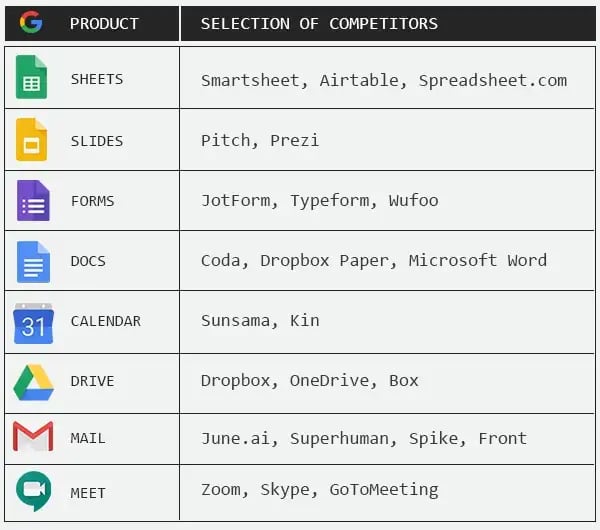Open the red Gmail envelope icon
This screenshot has height=530, width=600.
33,437
